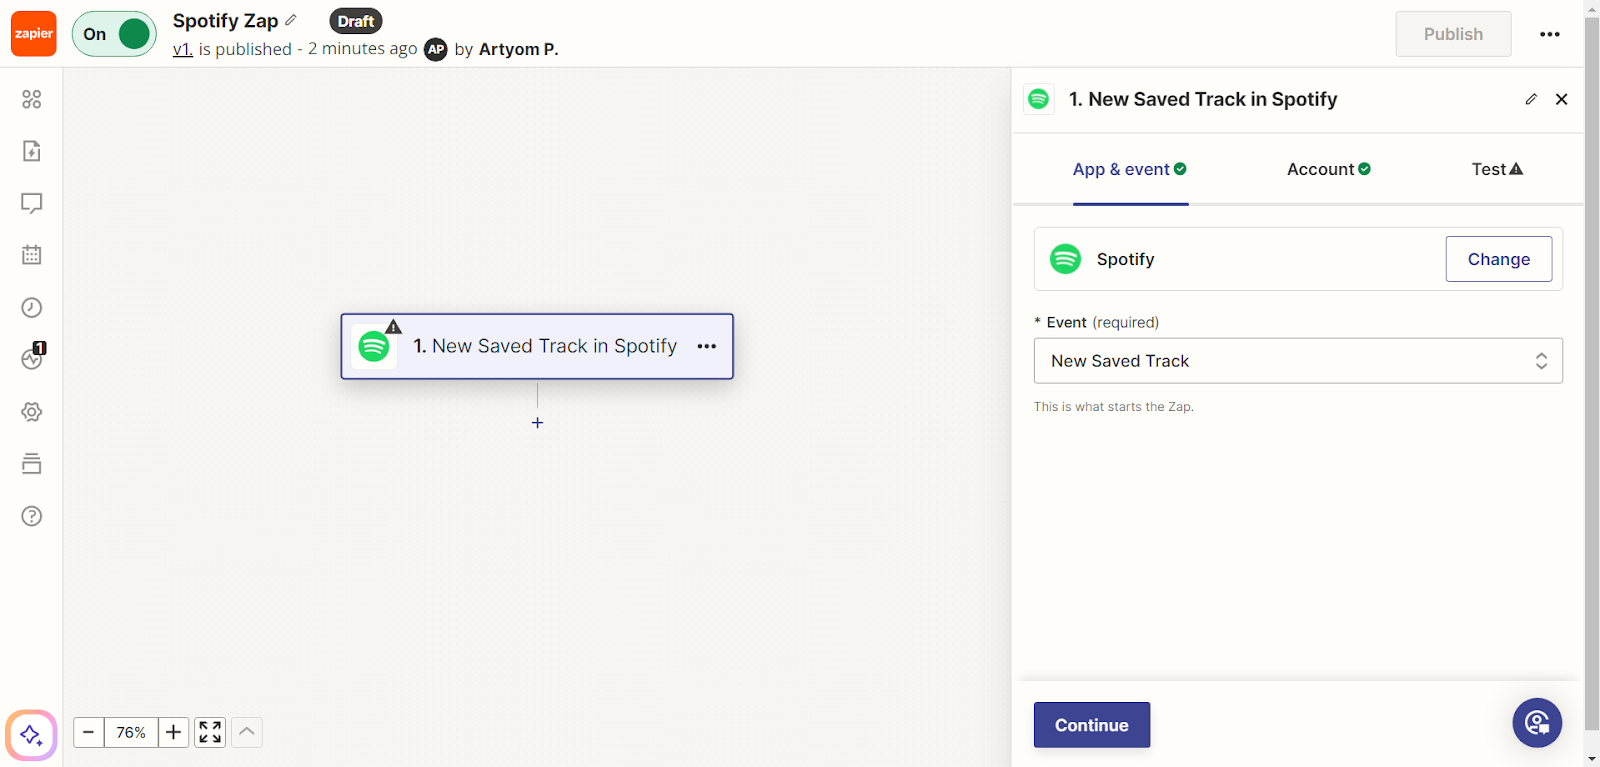The width and height of the screenshot is (1600, 767).
Task: Expand the zoom controls chevron
Action: pos(247,732)
